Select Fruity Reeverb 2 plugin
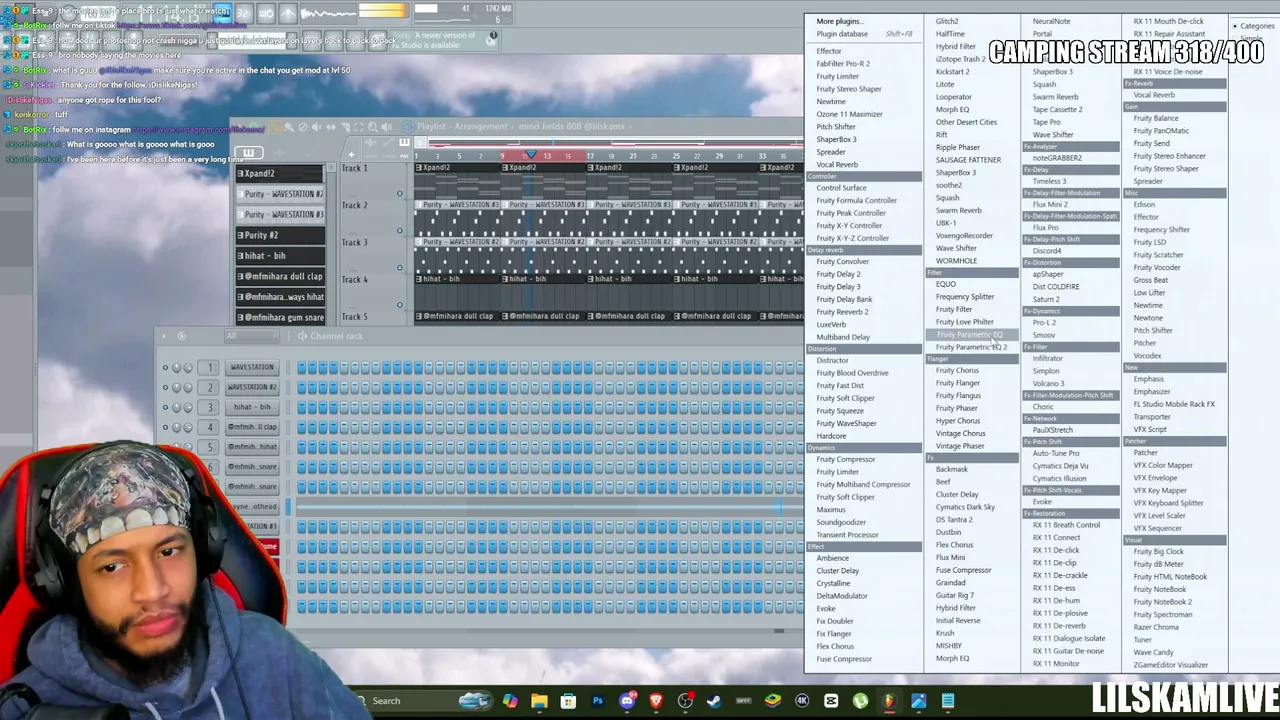This screenshot has width=1280, height=720. click(x=842, y=312)
